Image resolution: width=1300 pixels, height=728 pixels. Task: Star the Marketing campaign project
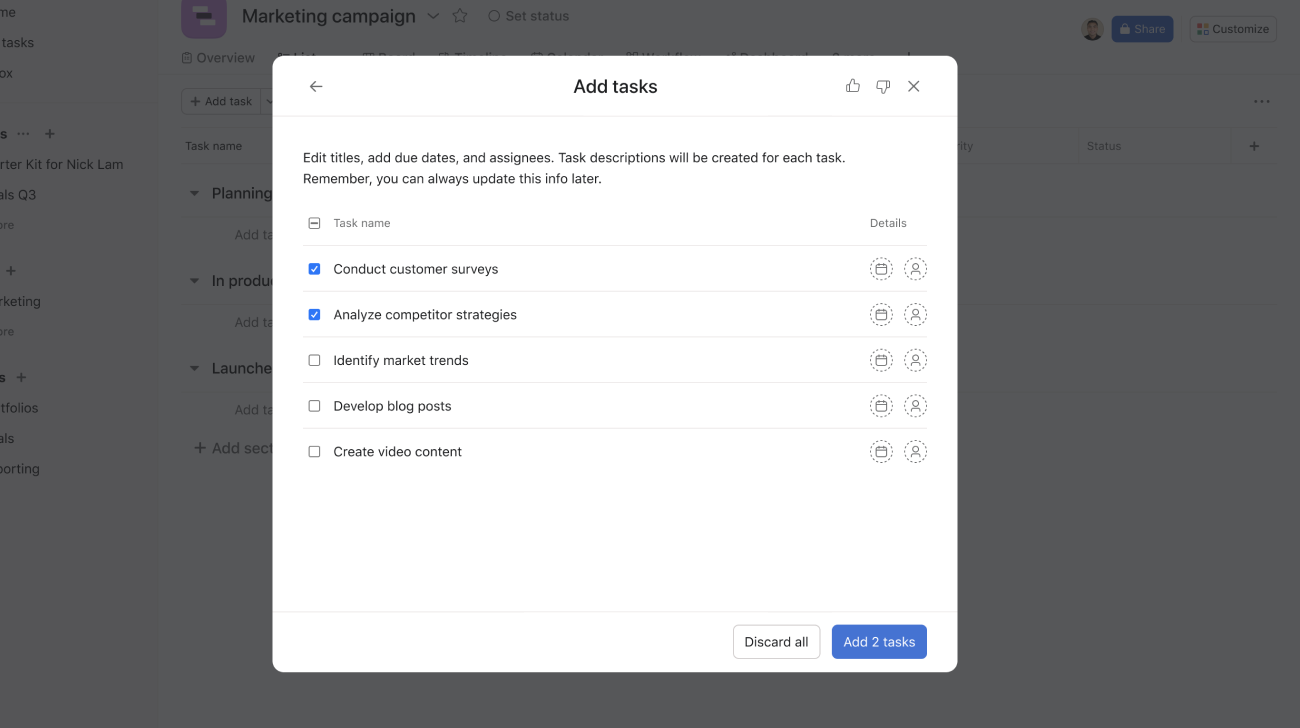point(459,15)
